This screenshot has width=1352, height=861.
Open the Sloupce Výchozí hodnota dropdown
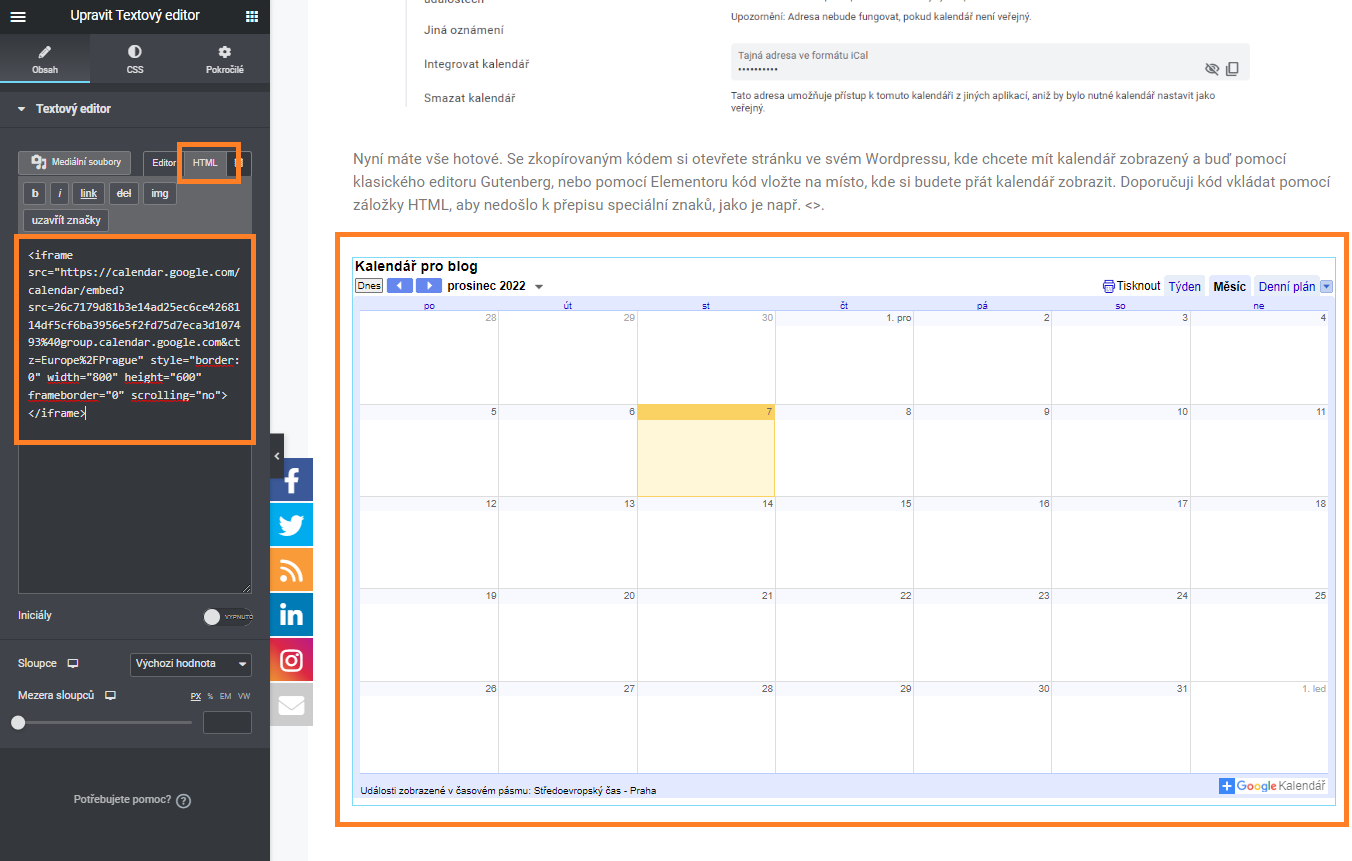click(191, 664)
